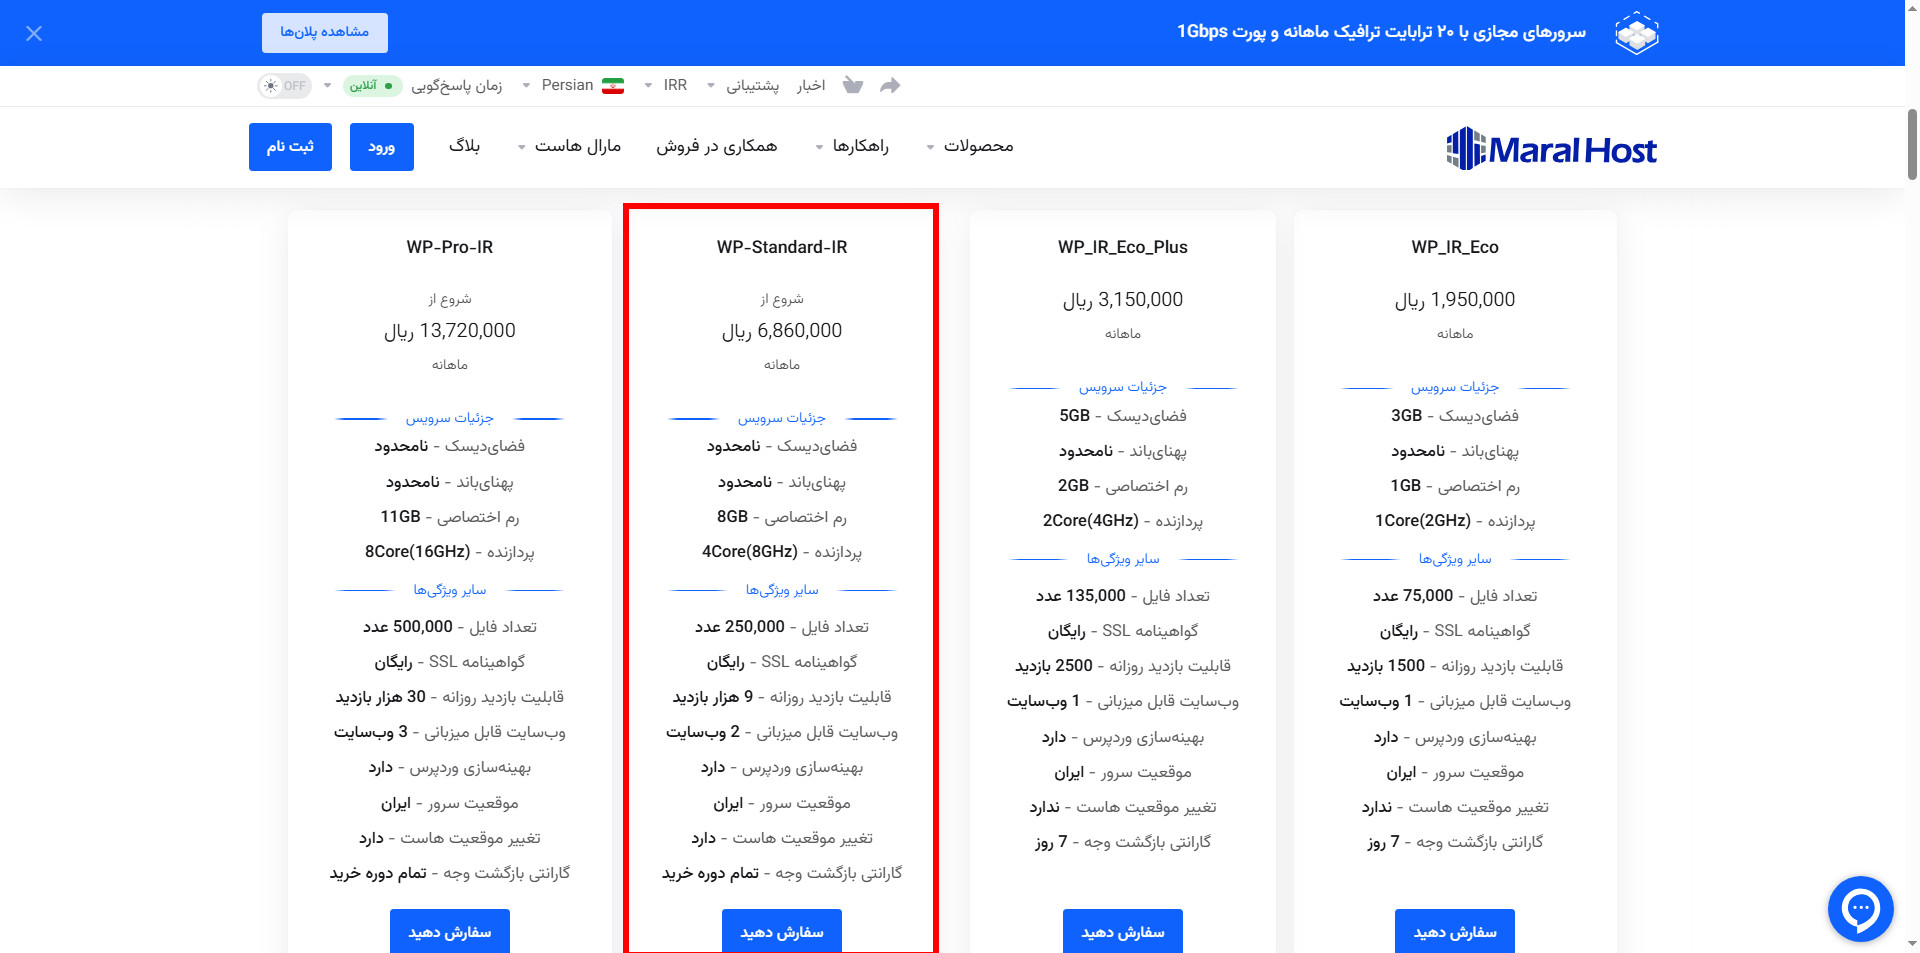
Task: Click the server cube icon in banner
Action: click(x=1636, y=33)
